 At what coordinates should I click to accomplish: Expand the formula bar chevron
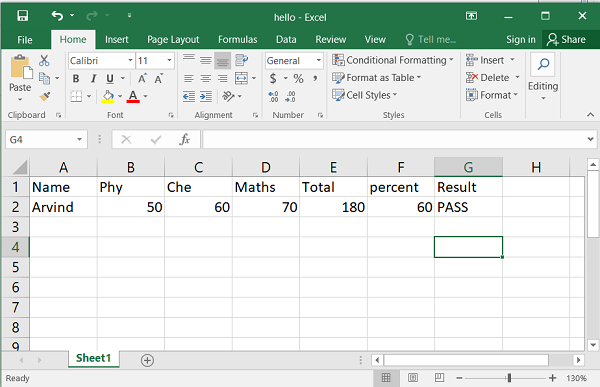(x=590, y=139)
